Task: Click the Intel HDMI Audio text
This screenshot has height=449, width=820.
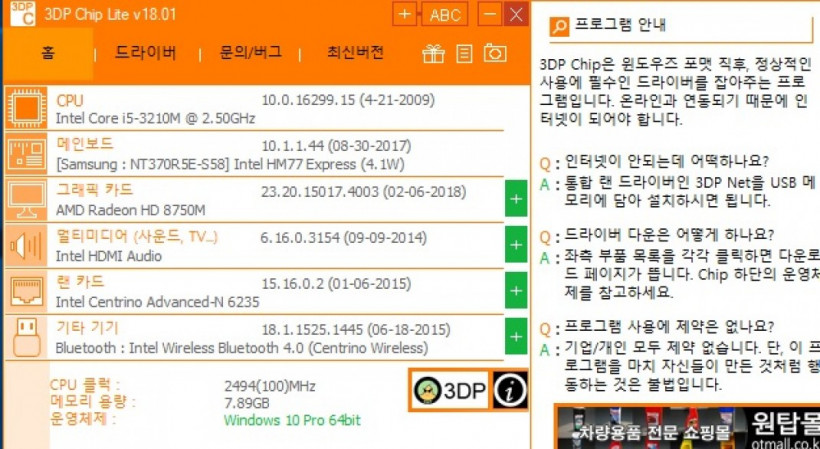Action: coord(108,256)
